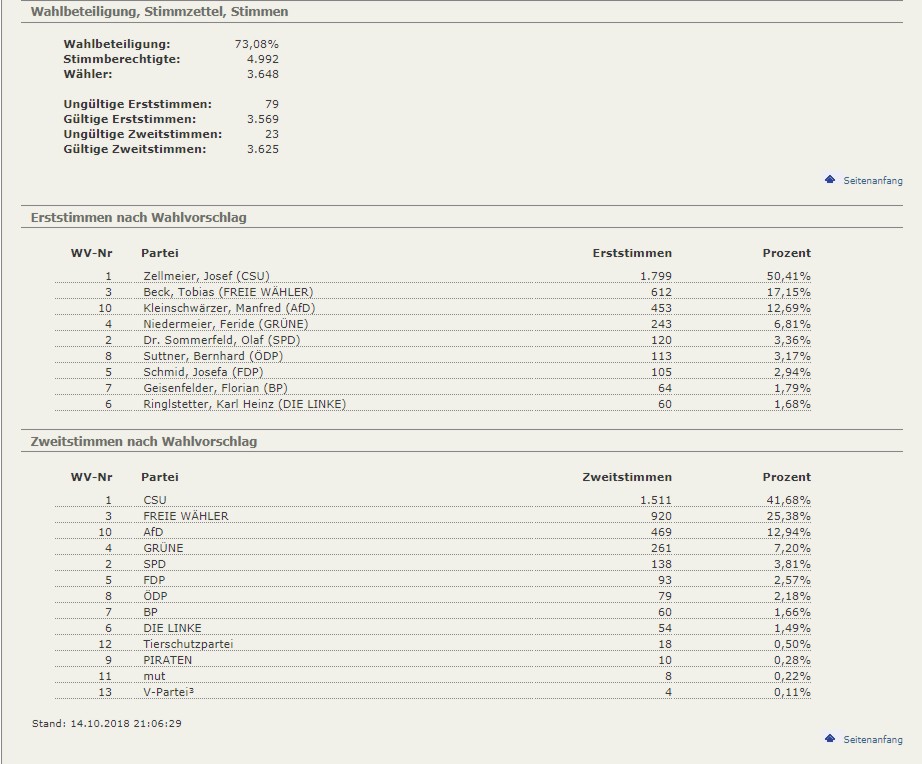Click the Erststimmen column header
The height and width of the screenshot is (764, 922).
[632, 253]
